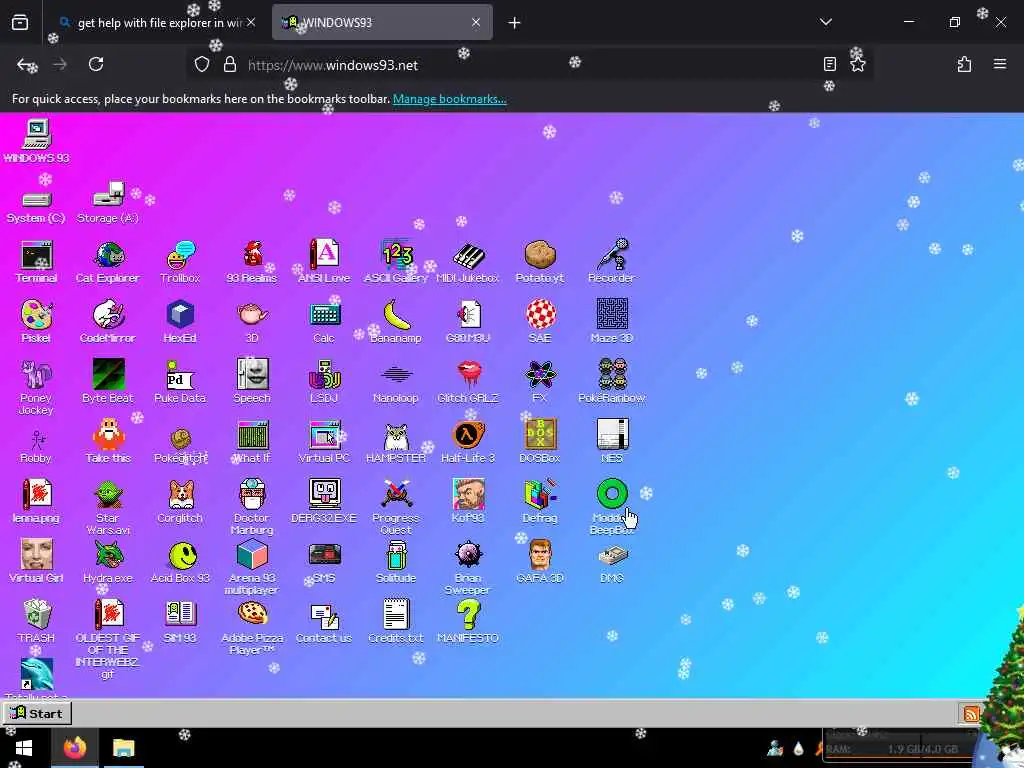Open the HAMPSTER icon
Image resolution: width=1024 pixels, height=768 pixels.
coord(396,441)
